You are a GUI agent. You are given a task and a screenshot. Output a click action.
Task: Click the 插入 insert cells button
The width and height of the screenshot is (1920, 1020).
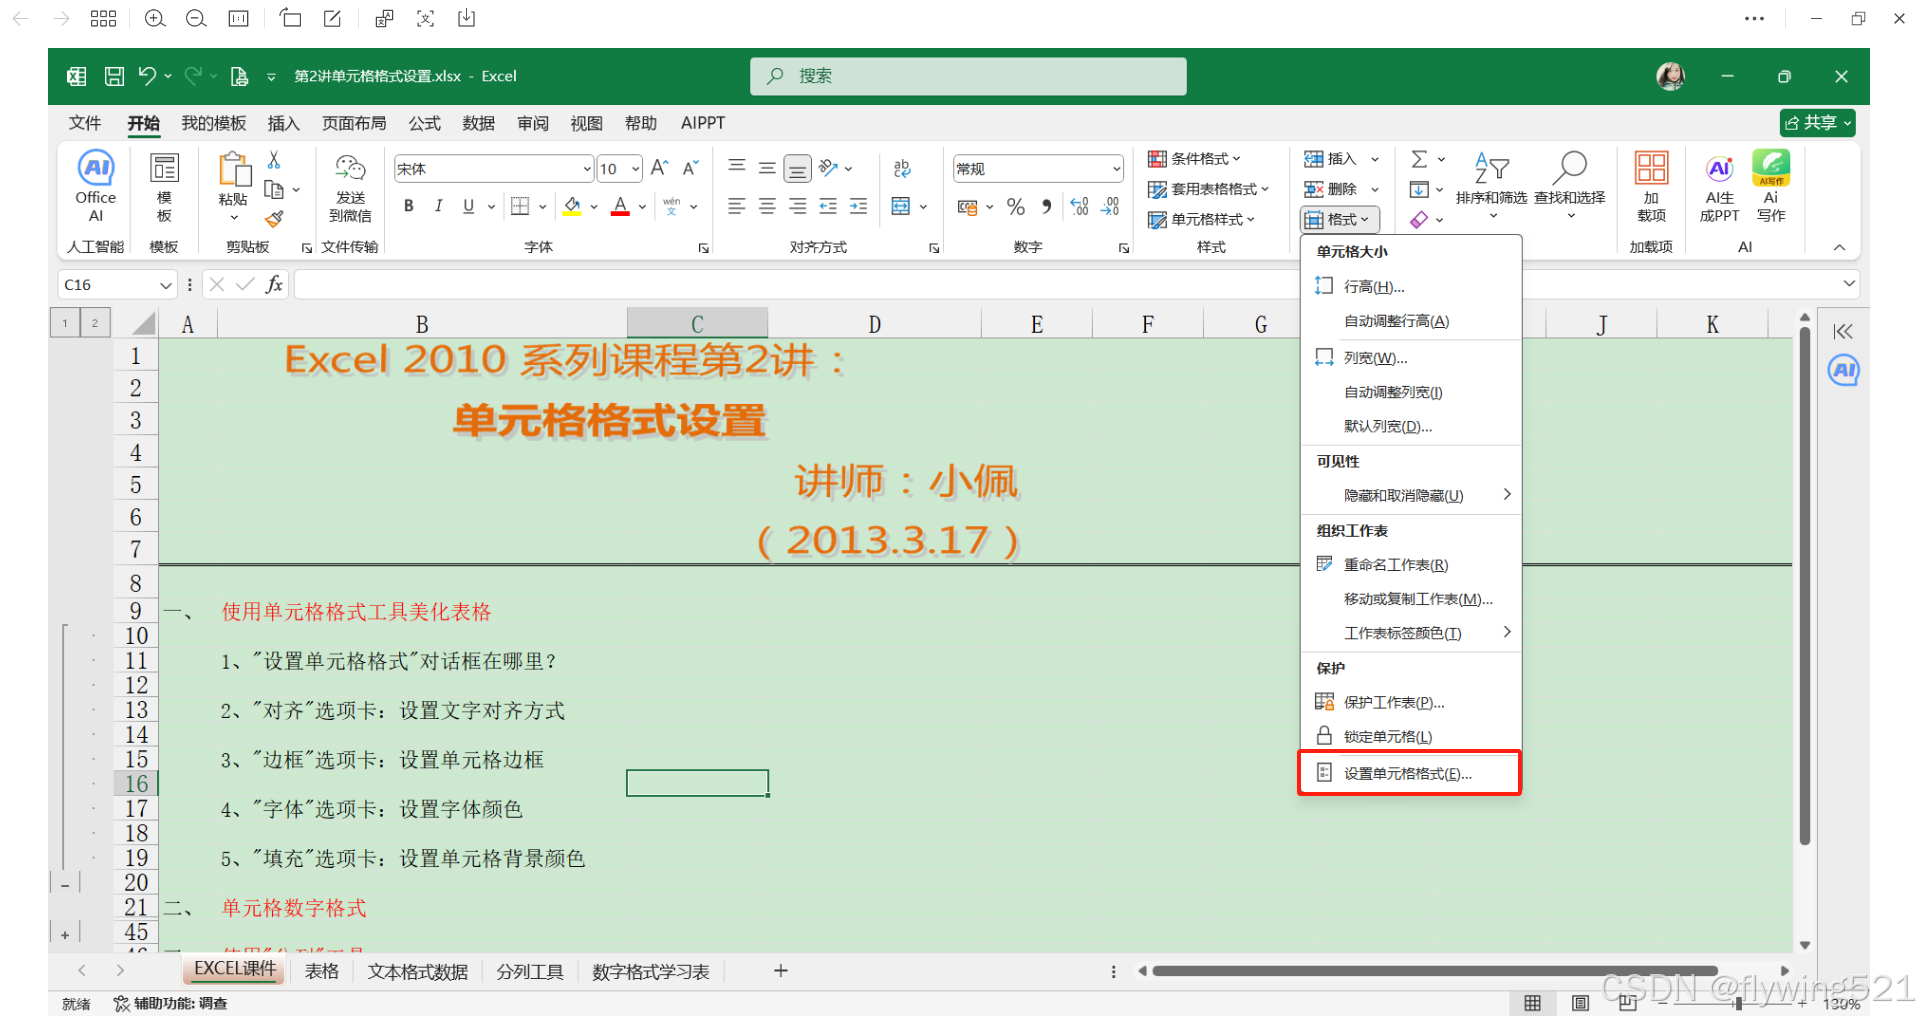point(1331,159)
